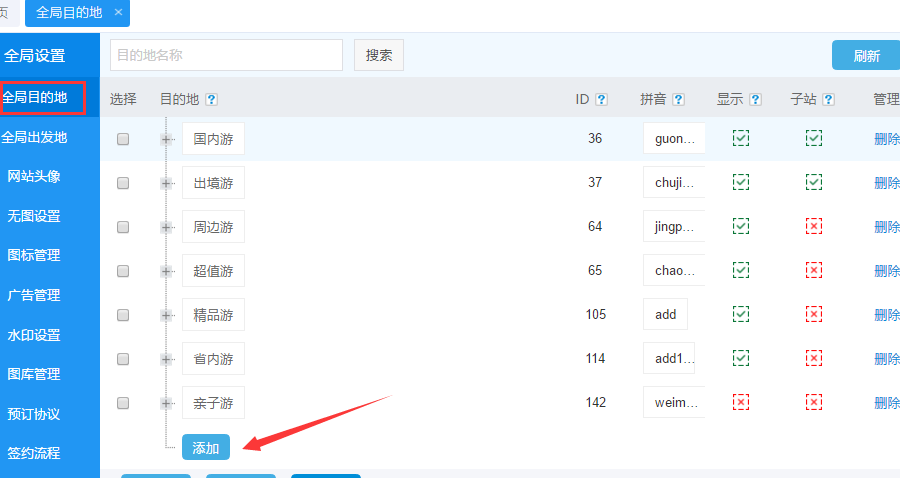Tick the checkbox for 精品游 row
The height and width of the screenshot is (478, 900).
tap(123, 315)
